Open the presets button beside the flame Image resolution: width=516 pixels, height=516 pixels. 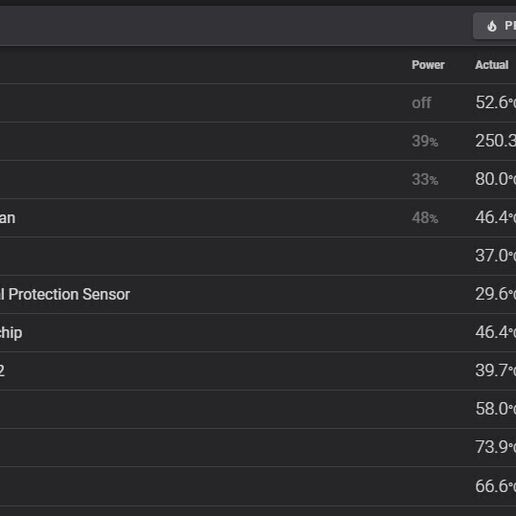point(495,26)
